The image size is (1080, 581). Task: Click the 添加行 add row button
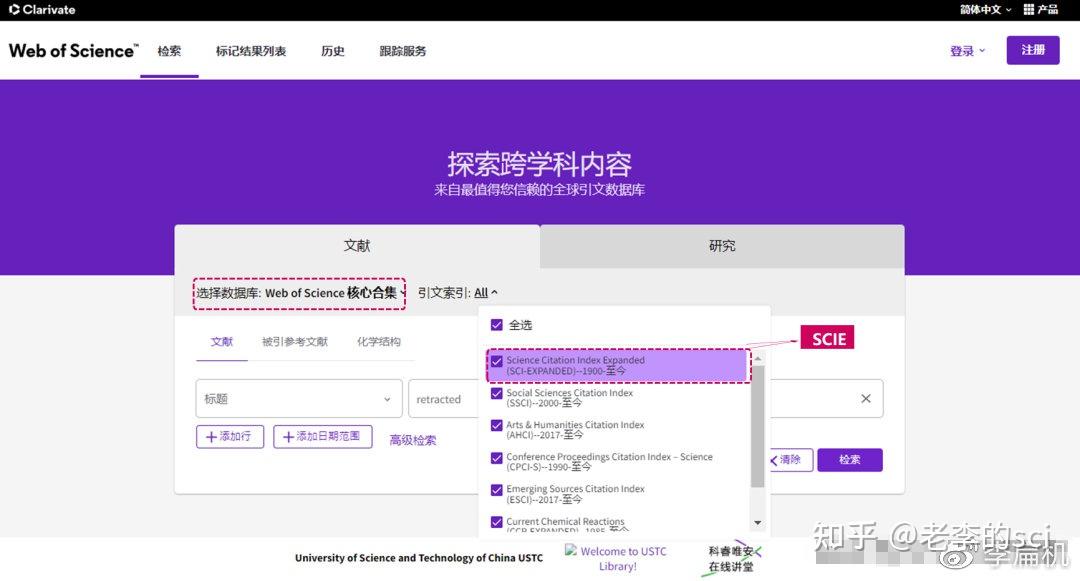(229, 436)
